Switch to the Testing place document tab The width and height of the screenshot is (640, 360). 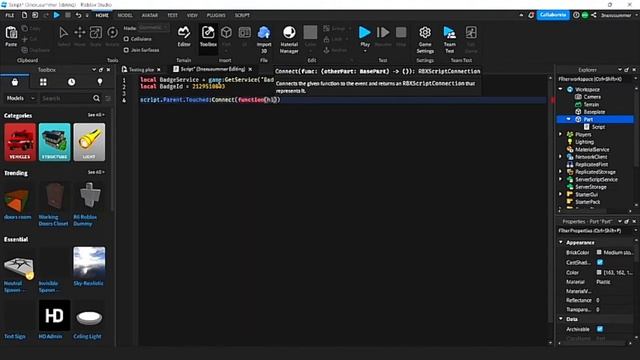[141, 70]
